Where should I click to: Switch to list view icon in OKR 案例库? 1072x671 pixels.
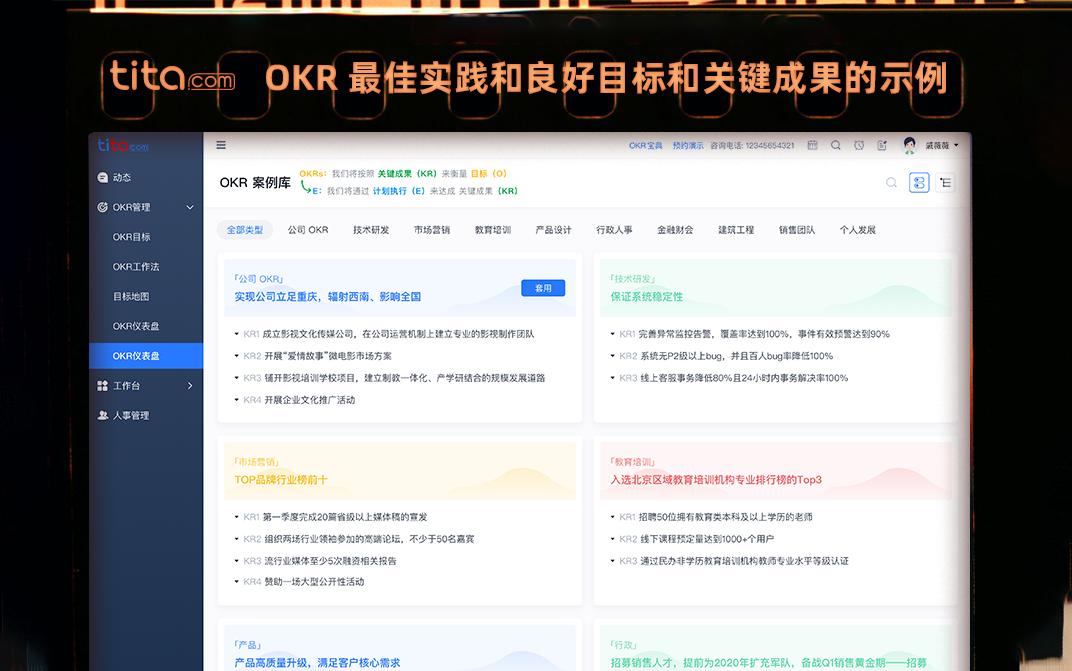point(945,182)
